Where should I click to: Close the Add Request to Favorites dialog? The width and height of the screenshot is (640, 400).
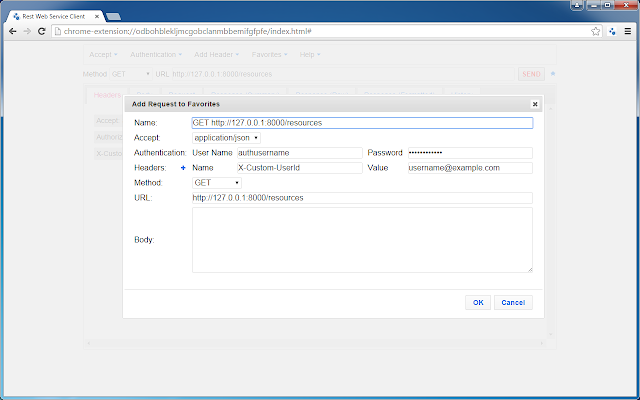(x=535, y=104)
